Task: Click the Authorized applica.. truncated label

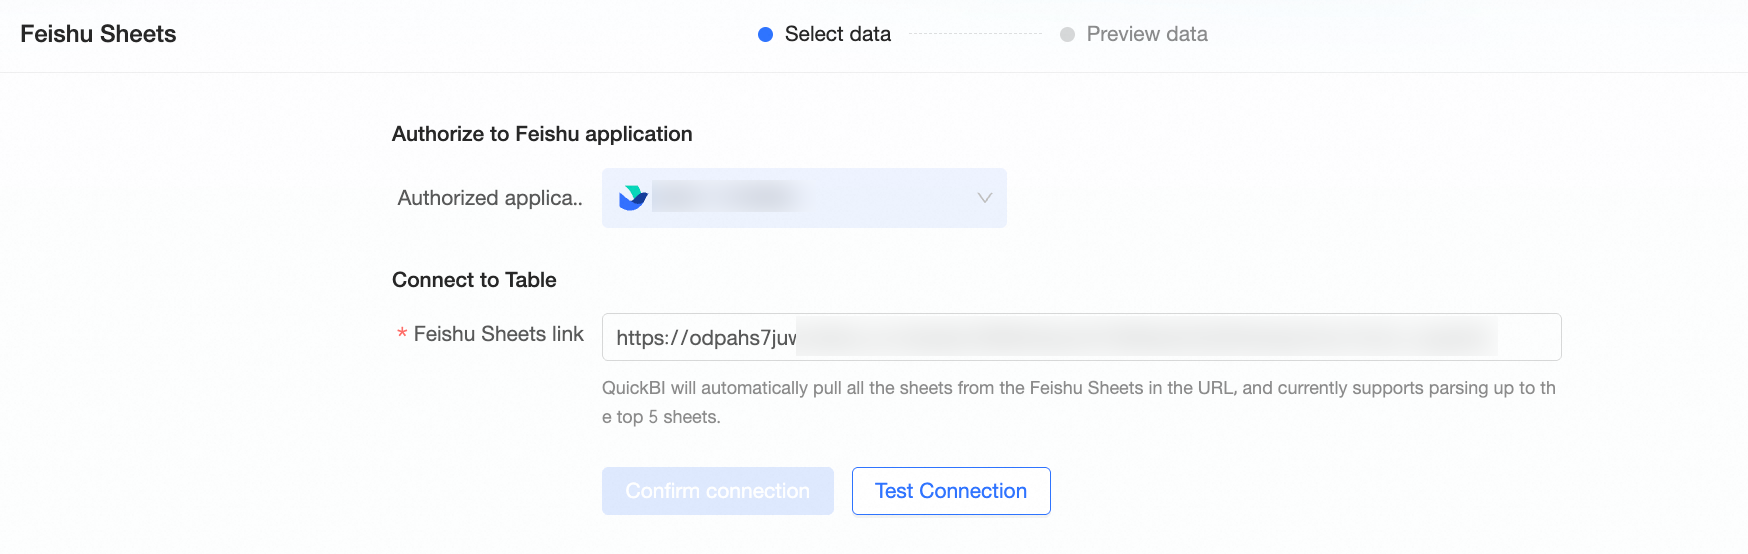Action: 490,198
